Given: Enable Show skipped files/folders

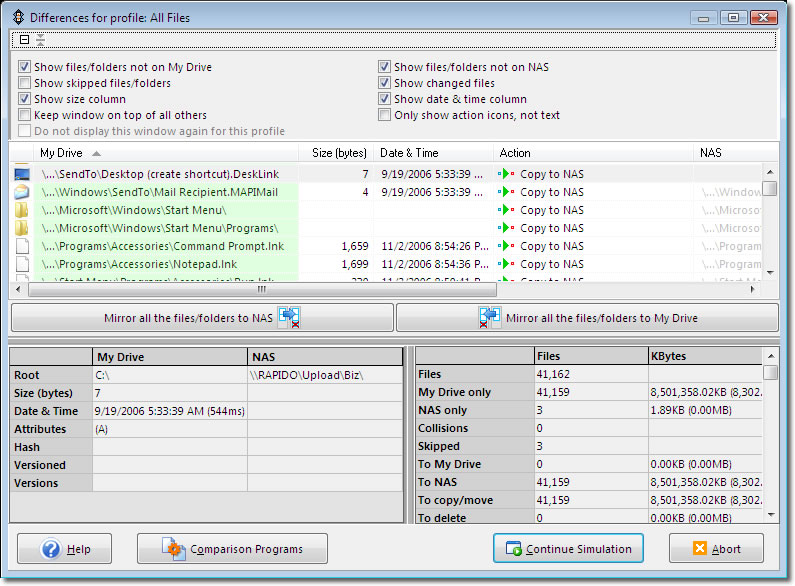Looking at the screenshot, I should pos(24,83).
